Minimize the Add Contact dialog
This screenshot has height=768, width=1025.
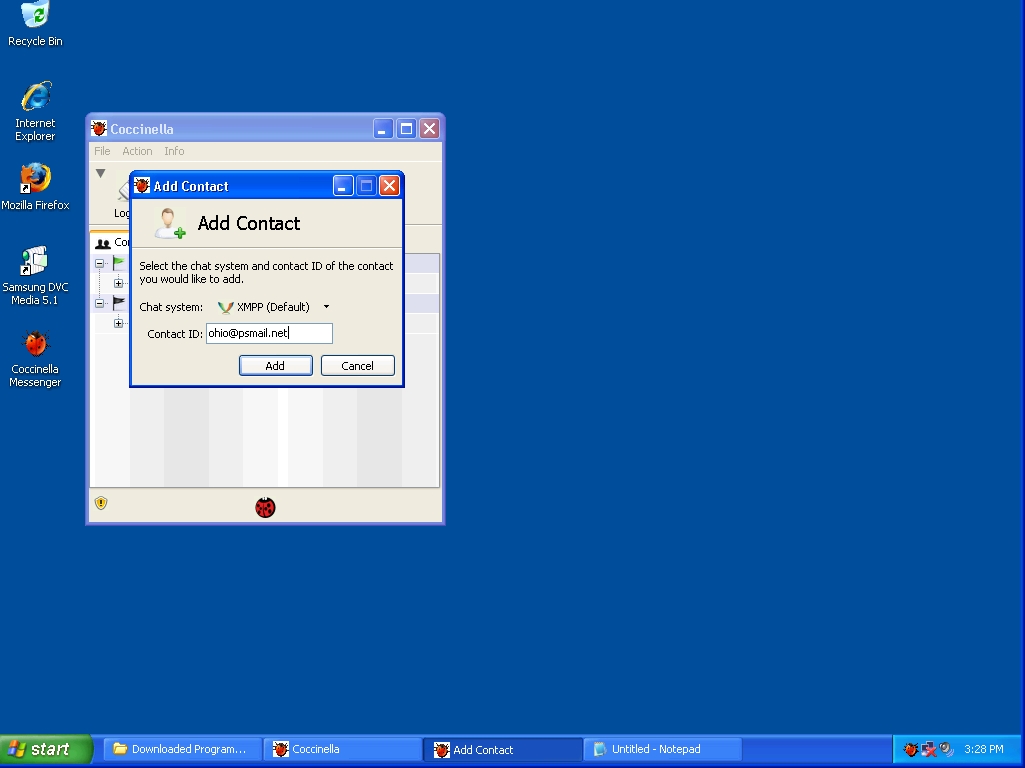pyautogui.click(x=343, y=186)
